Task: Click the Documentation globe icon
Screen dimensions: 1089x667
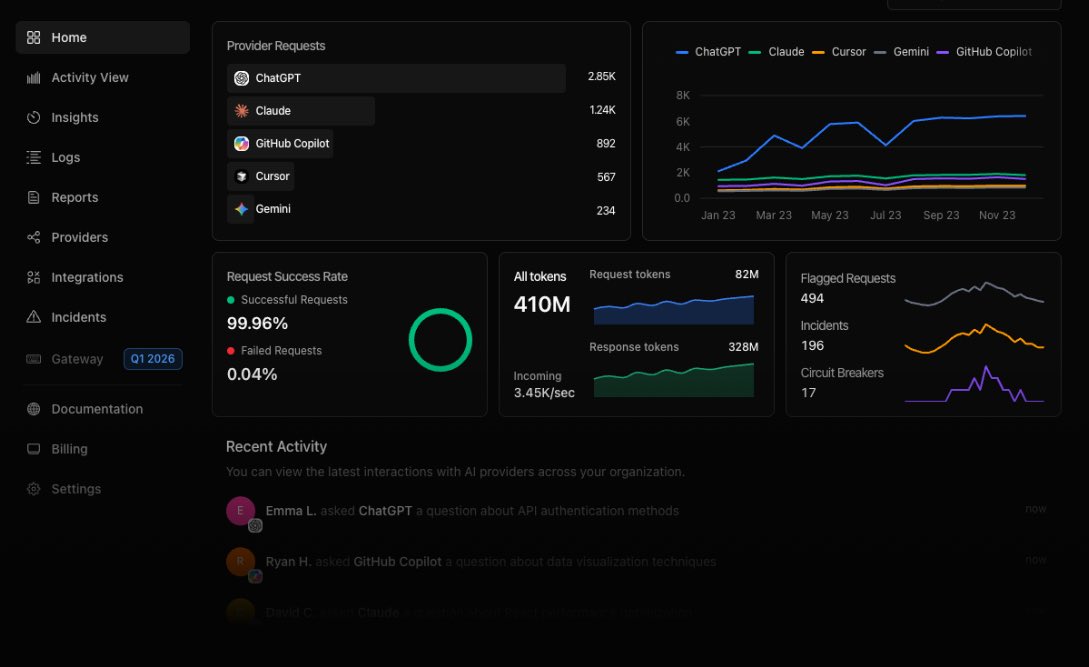Action: coord(33,409)
